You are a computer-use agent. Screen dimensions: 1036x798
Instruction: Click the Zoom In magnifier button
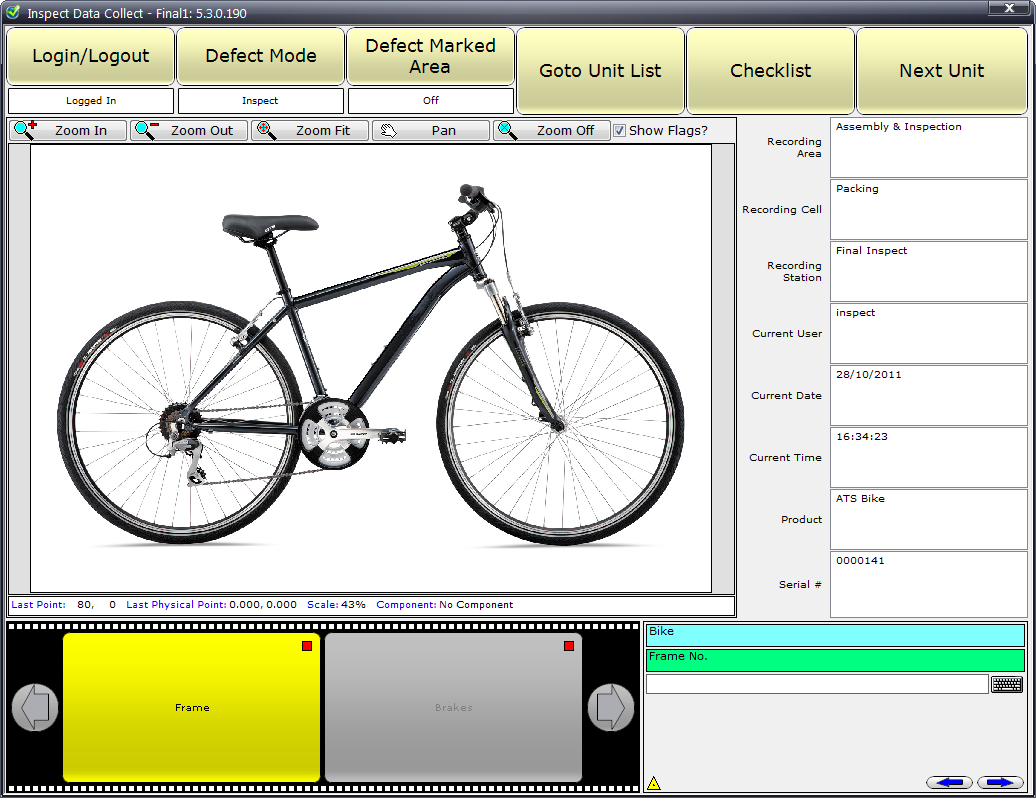69,131
